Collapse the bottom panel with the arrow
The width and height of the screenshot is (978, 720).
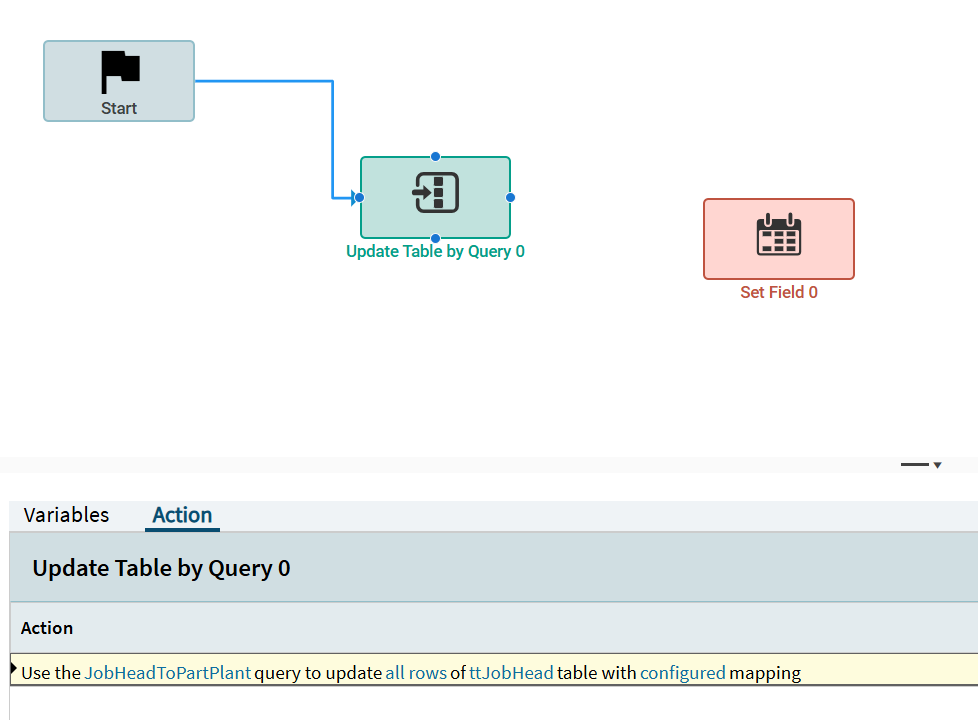(937, 465)
